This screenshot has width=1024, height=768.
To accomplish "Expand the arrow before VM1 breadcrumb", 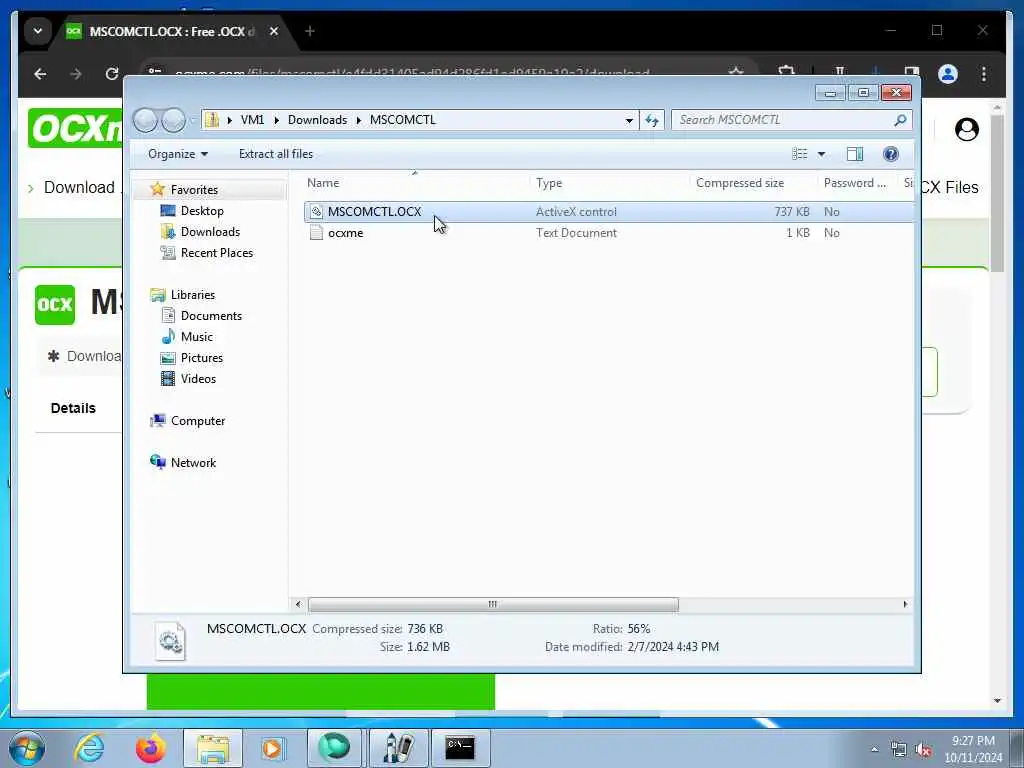I will 229,120.
